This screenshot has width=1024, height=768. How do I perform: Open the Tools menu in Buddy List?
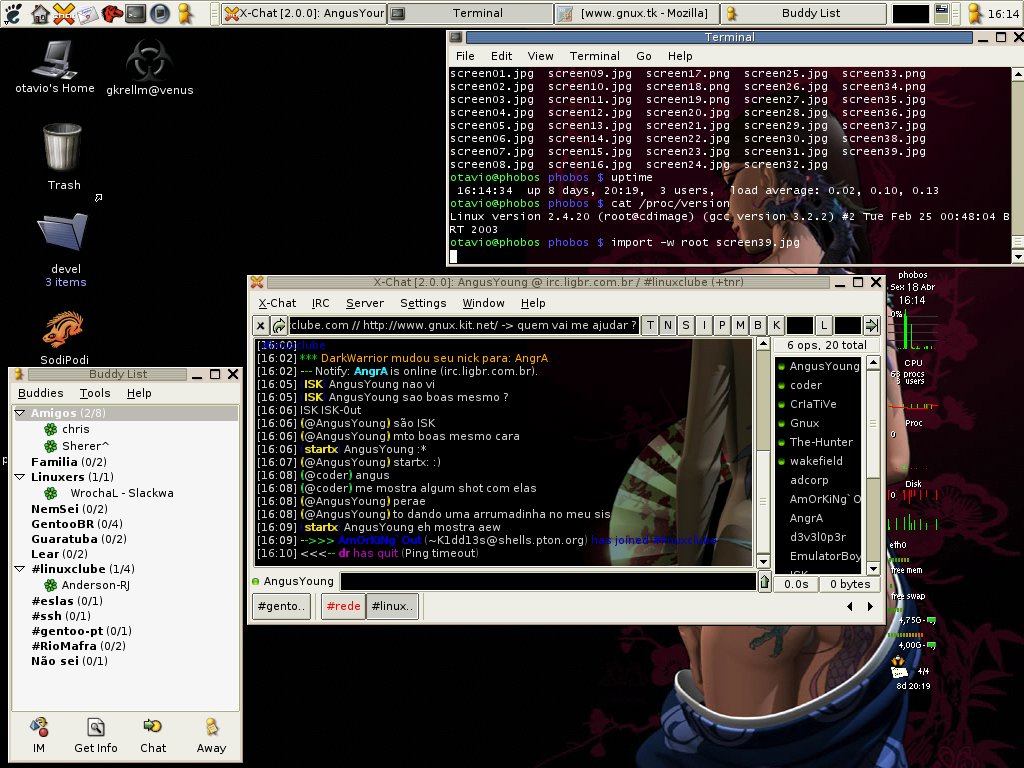point(95,393)
